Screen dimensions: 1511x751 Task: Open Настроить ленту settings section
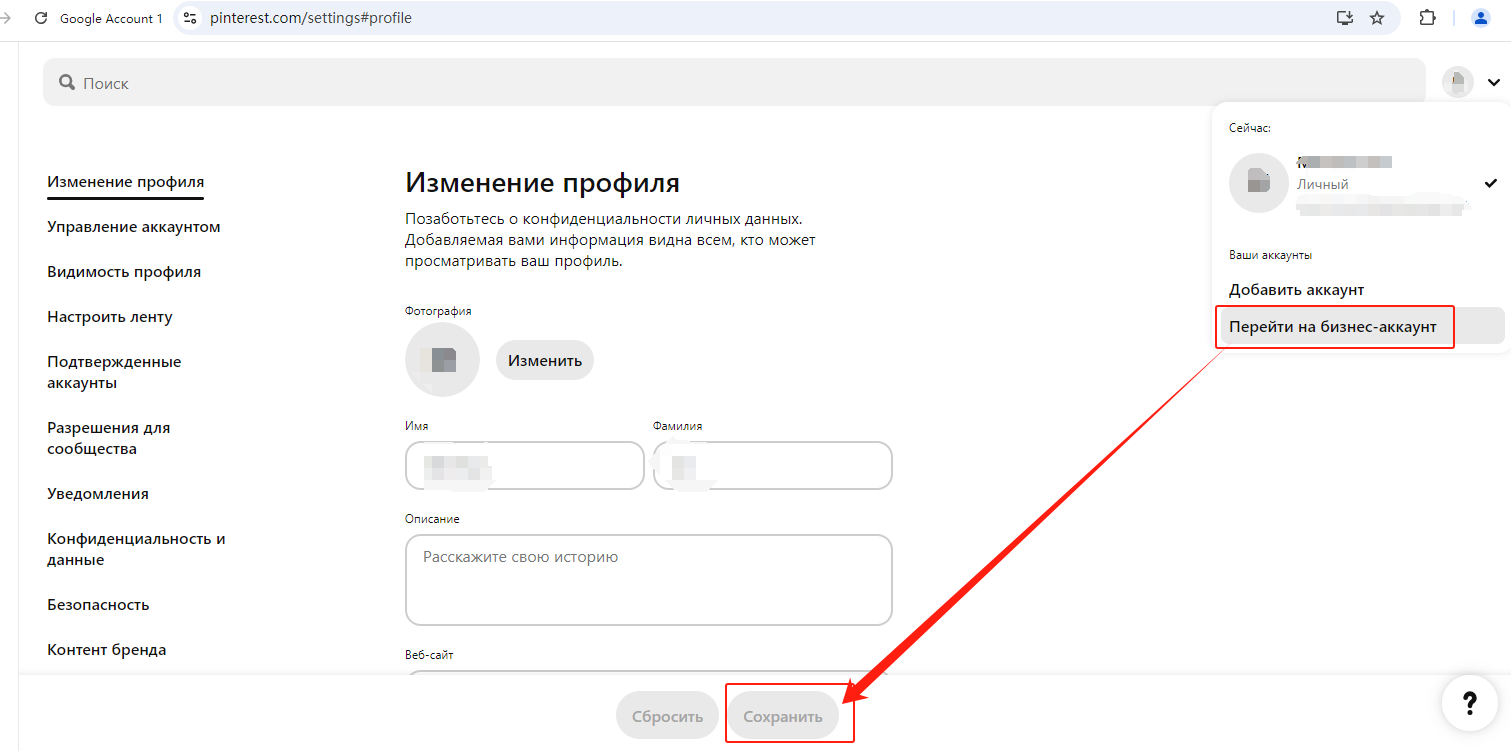pyautogui.click(x=110, y=317)
